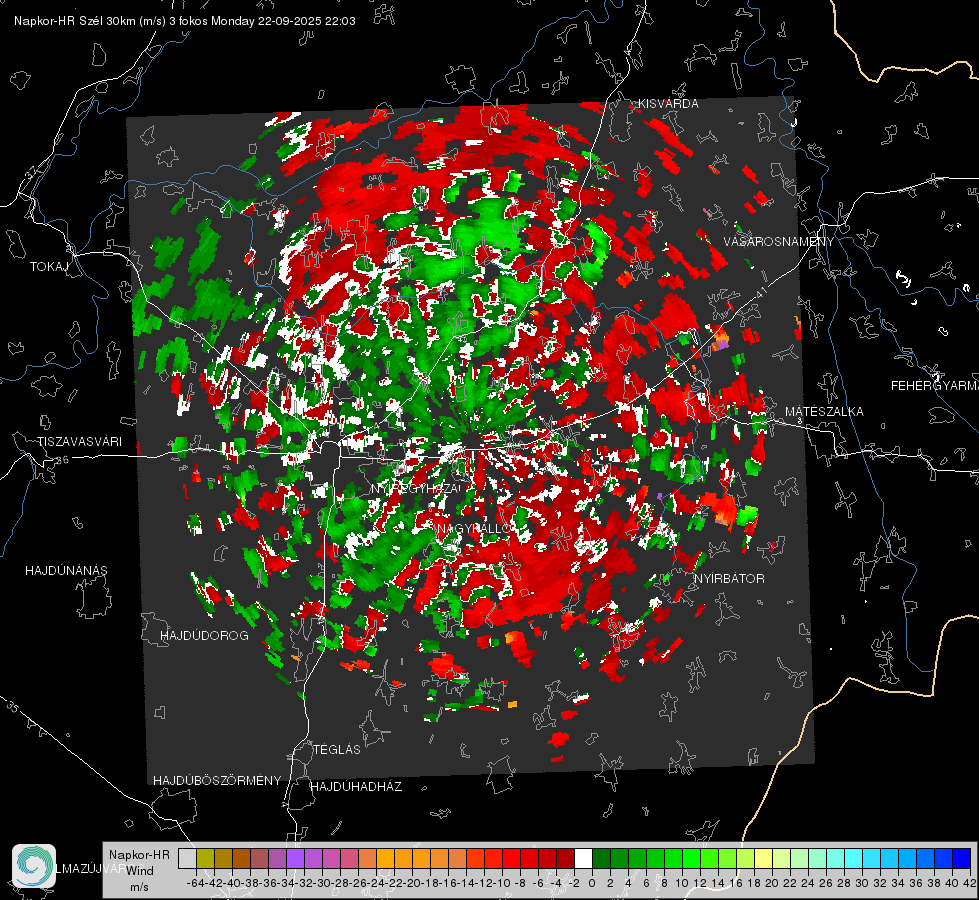Select the TÉGLÁS town label
Image resolution: width=979 pixels, height=900 pixels.
[337, 749]
